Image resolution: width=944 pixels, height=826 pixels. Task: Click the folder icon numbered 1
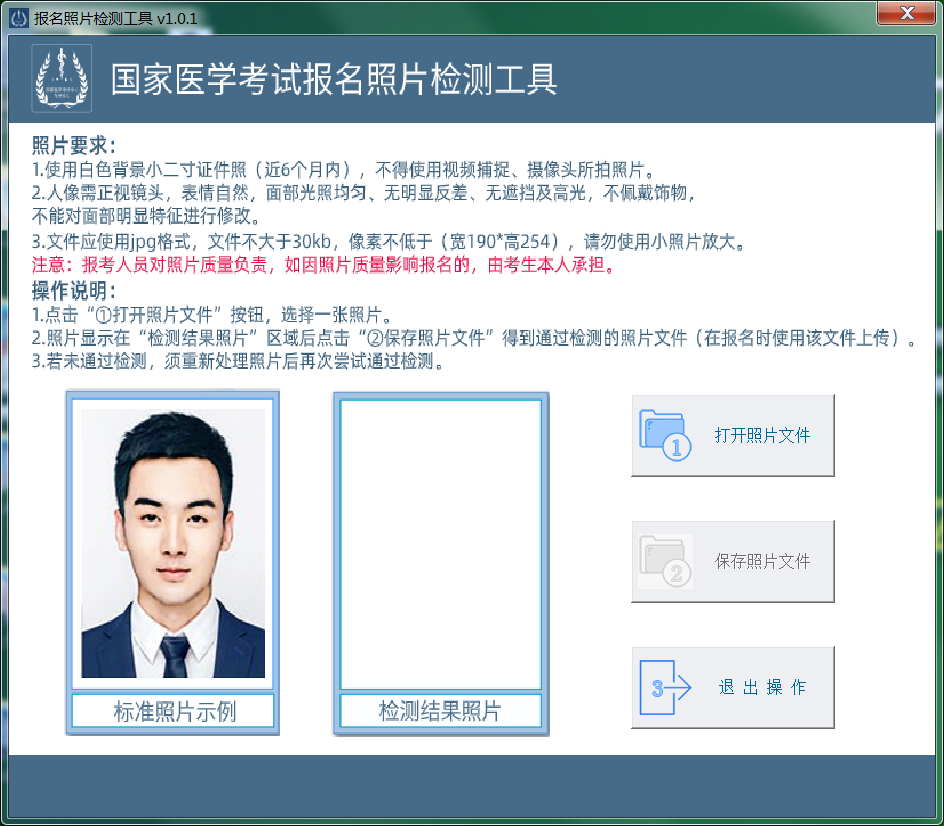coord(665,435)
